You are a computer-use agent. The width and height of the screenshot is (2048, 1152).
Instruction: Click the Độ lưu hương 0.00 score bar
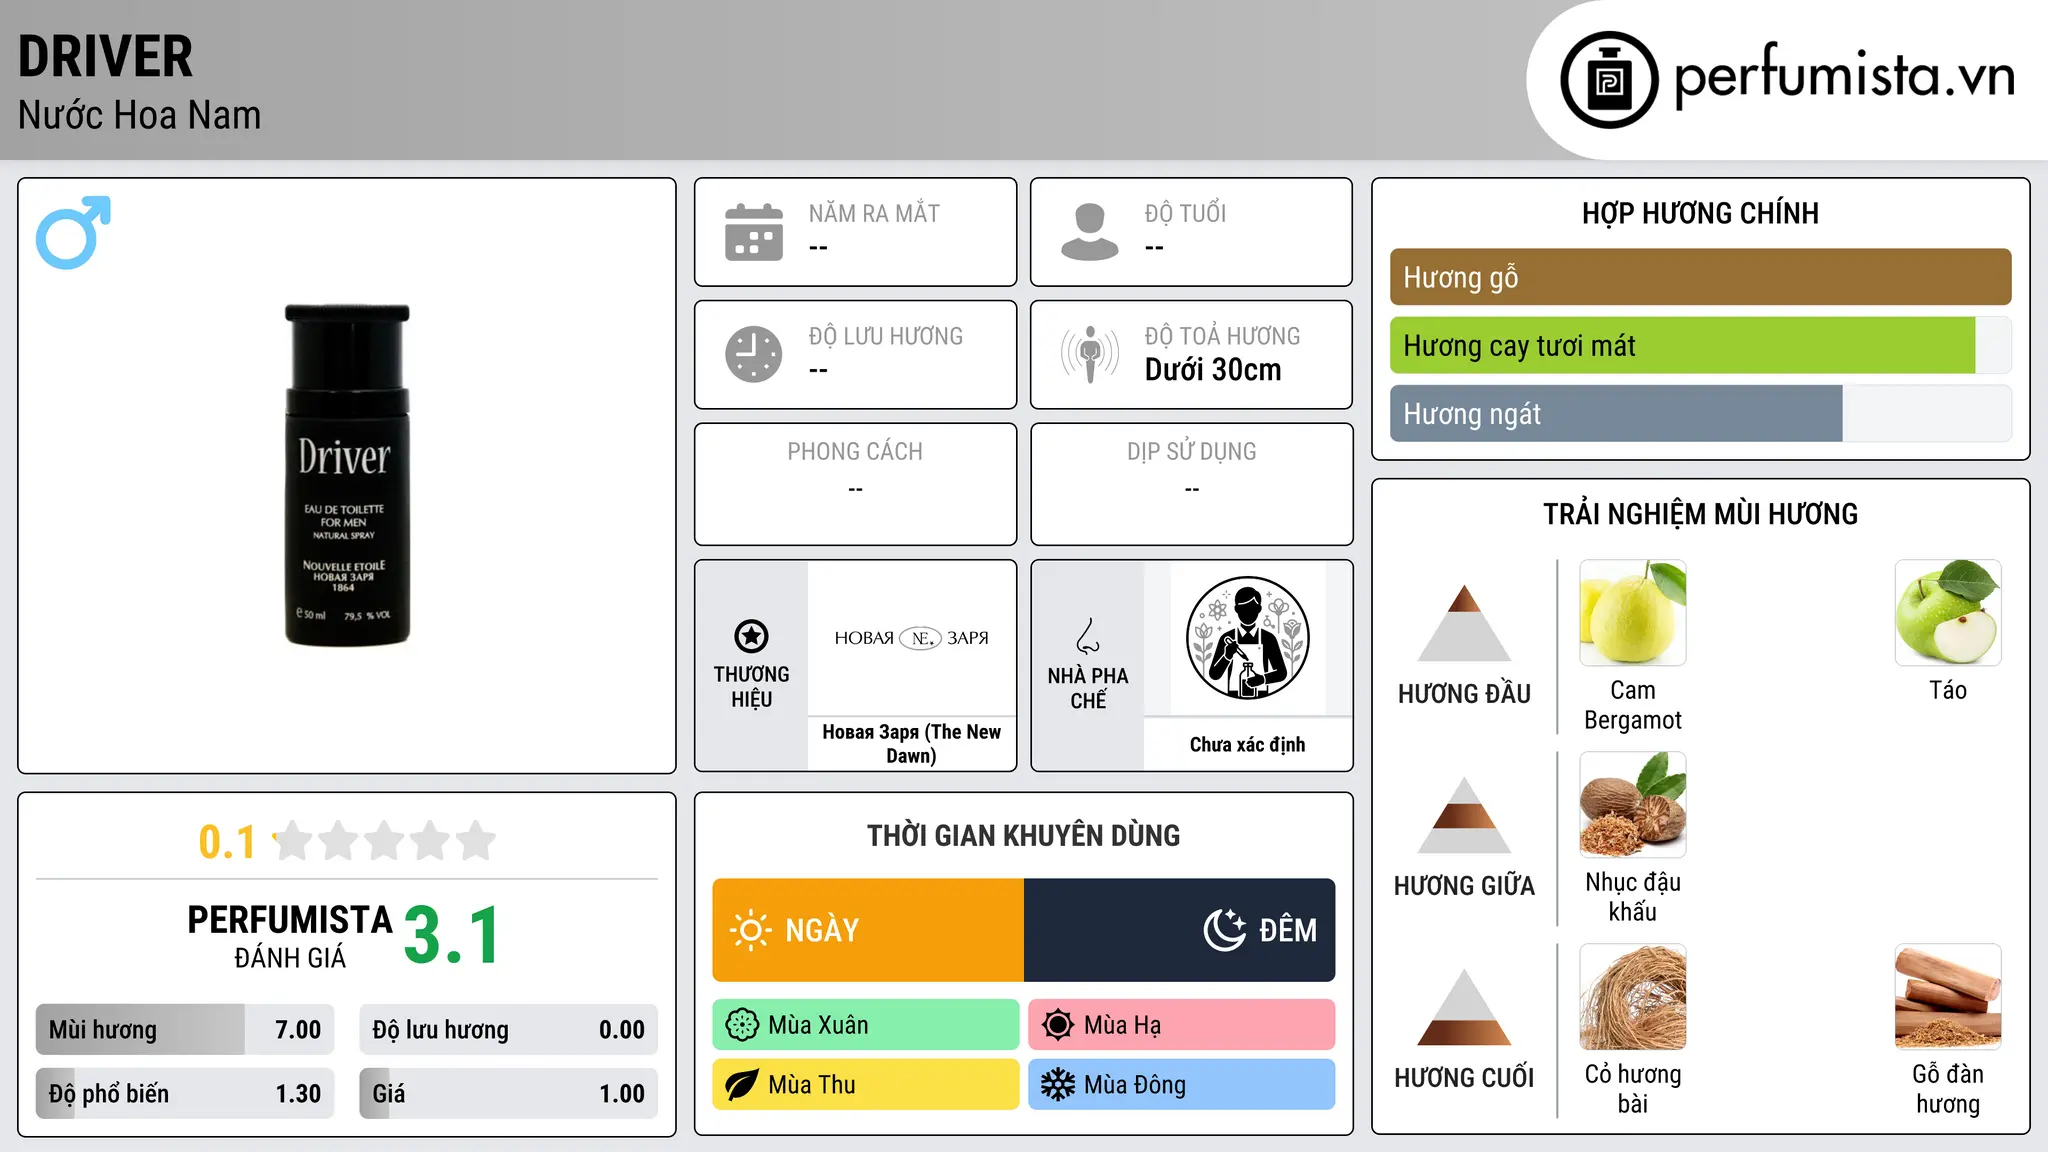tap(508, 1030)
